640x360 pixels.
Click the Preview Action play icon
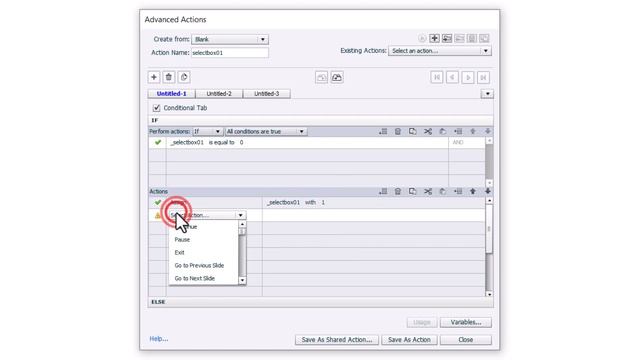[422, 38]
